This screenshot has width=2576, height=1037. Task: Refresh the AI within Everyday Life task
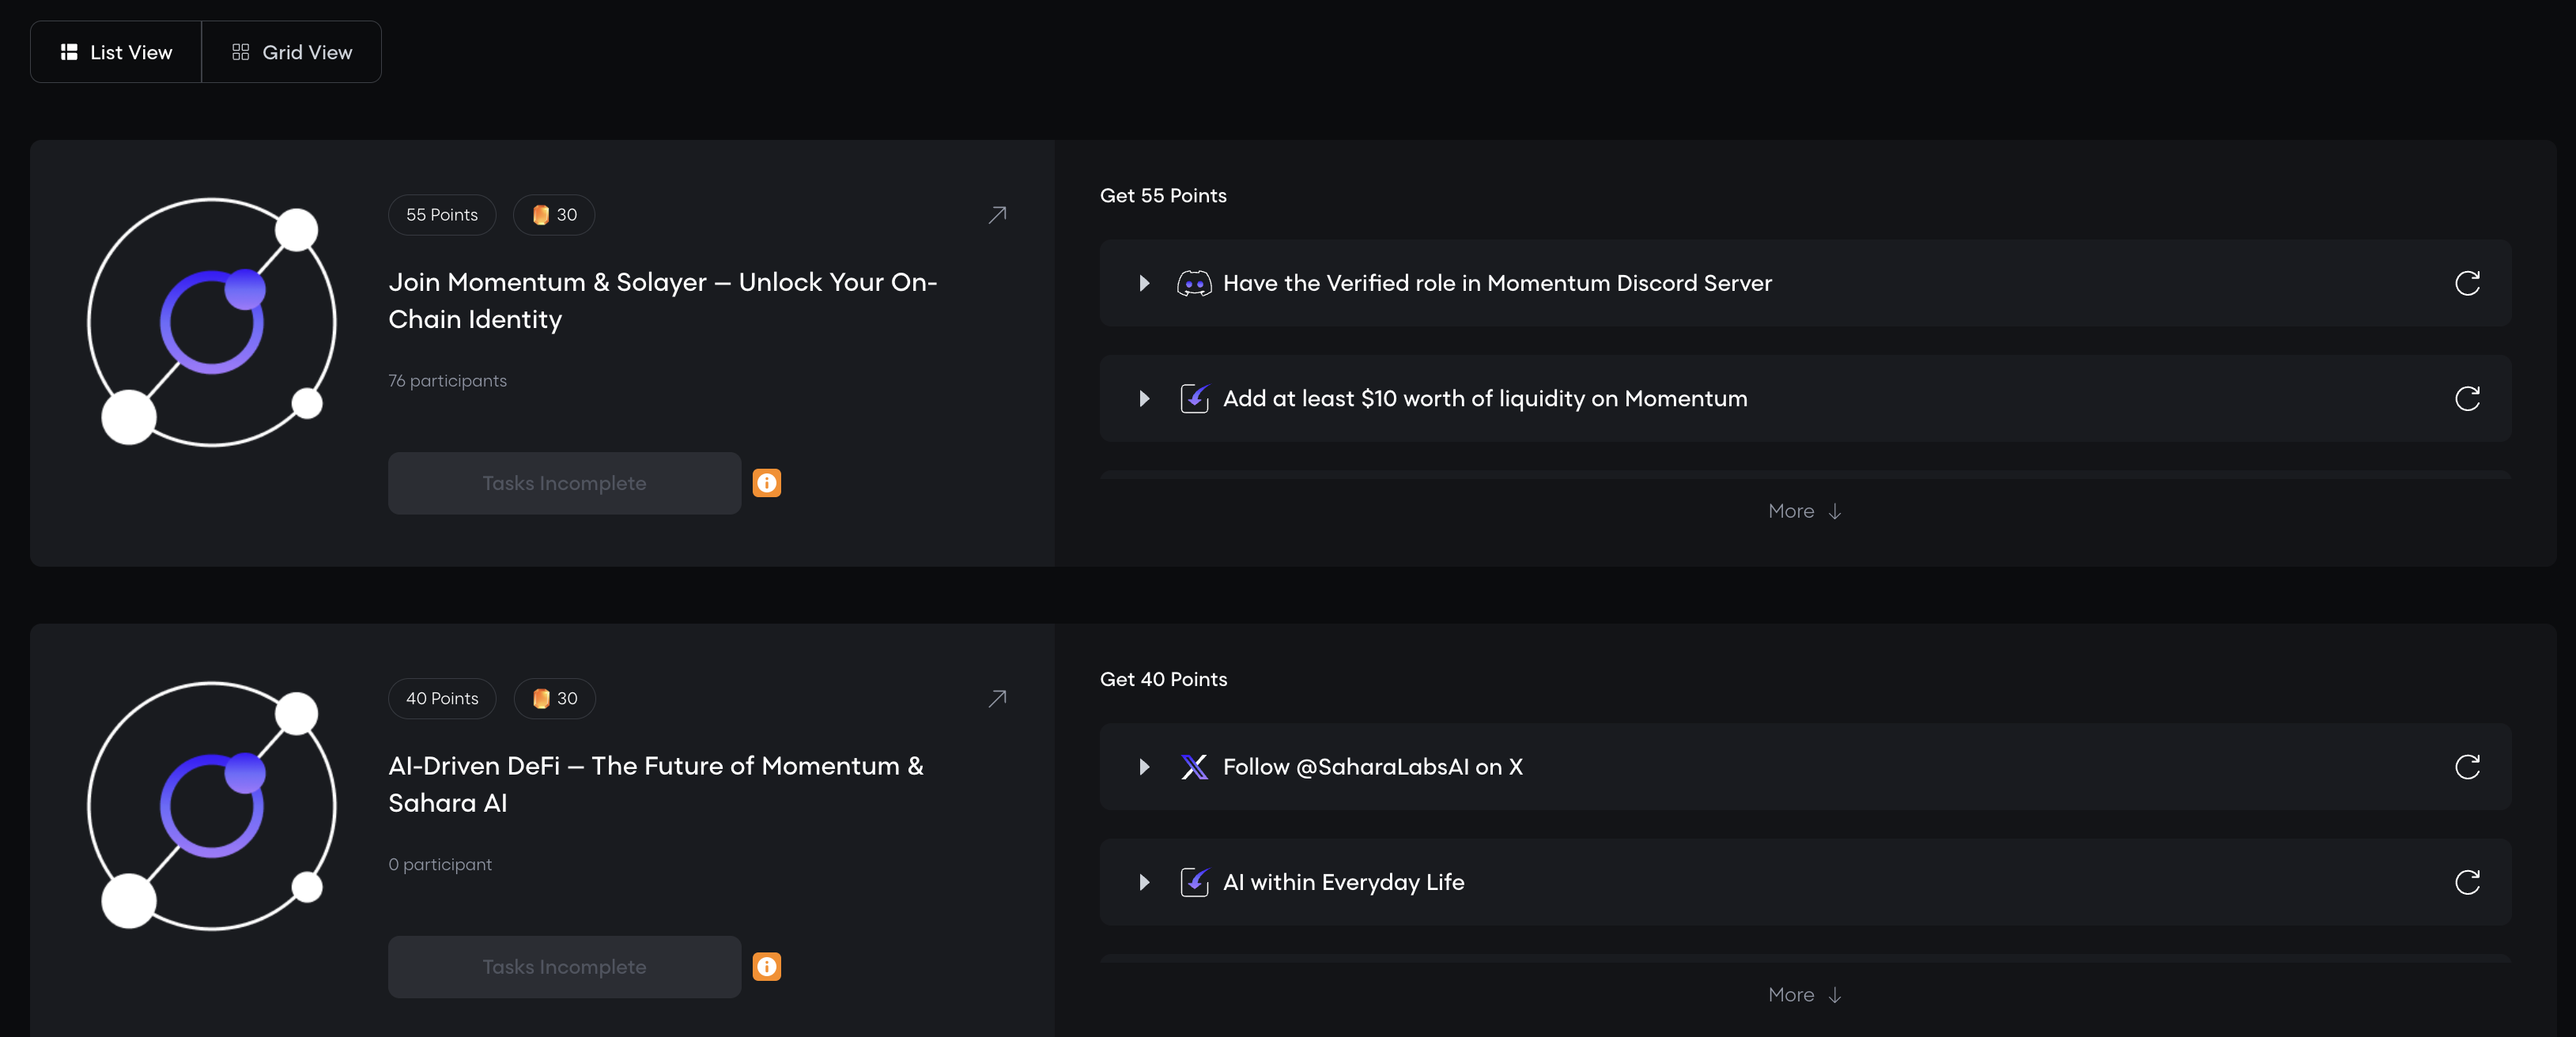2466,882
